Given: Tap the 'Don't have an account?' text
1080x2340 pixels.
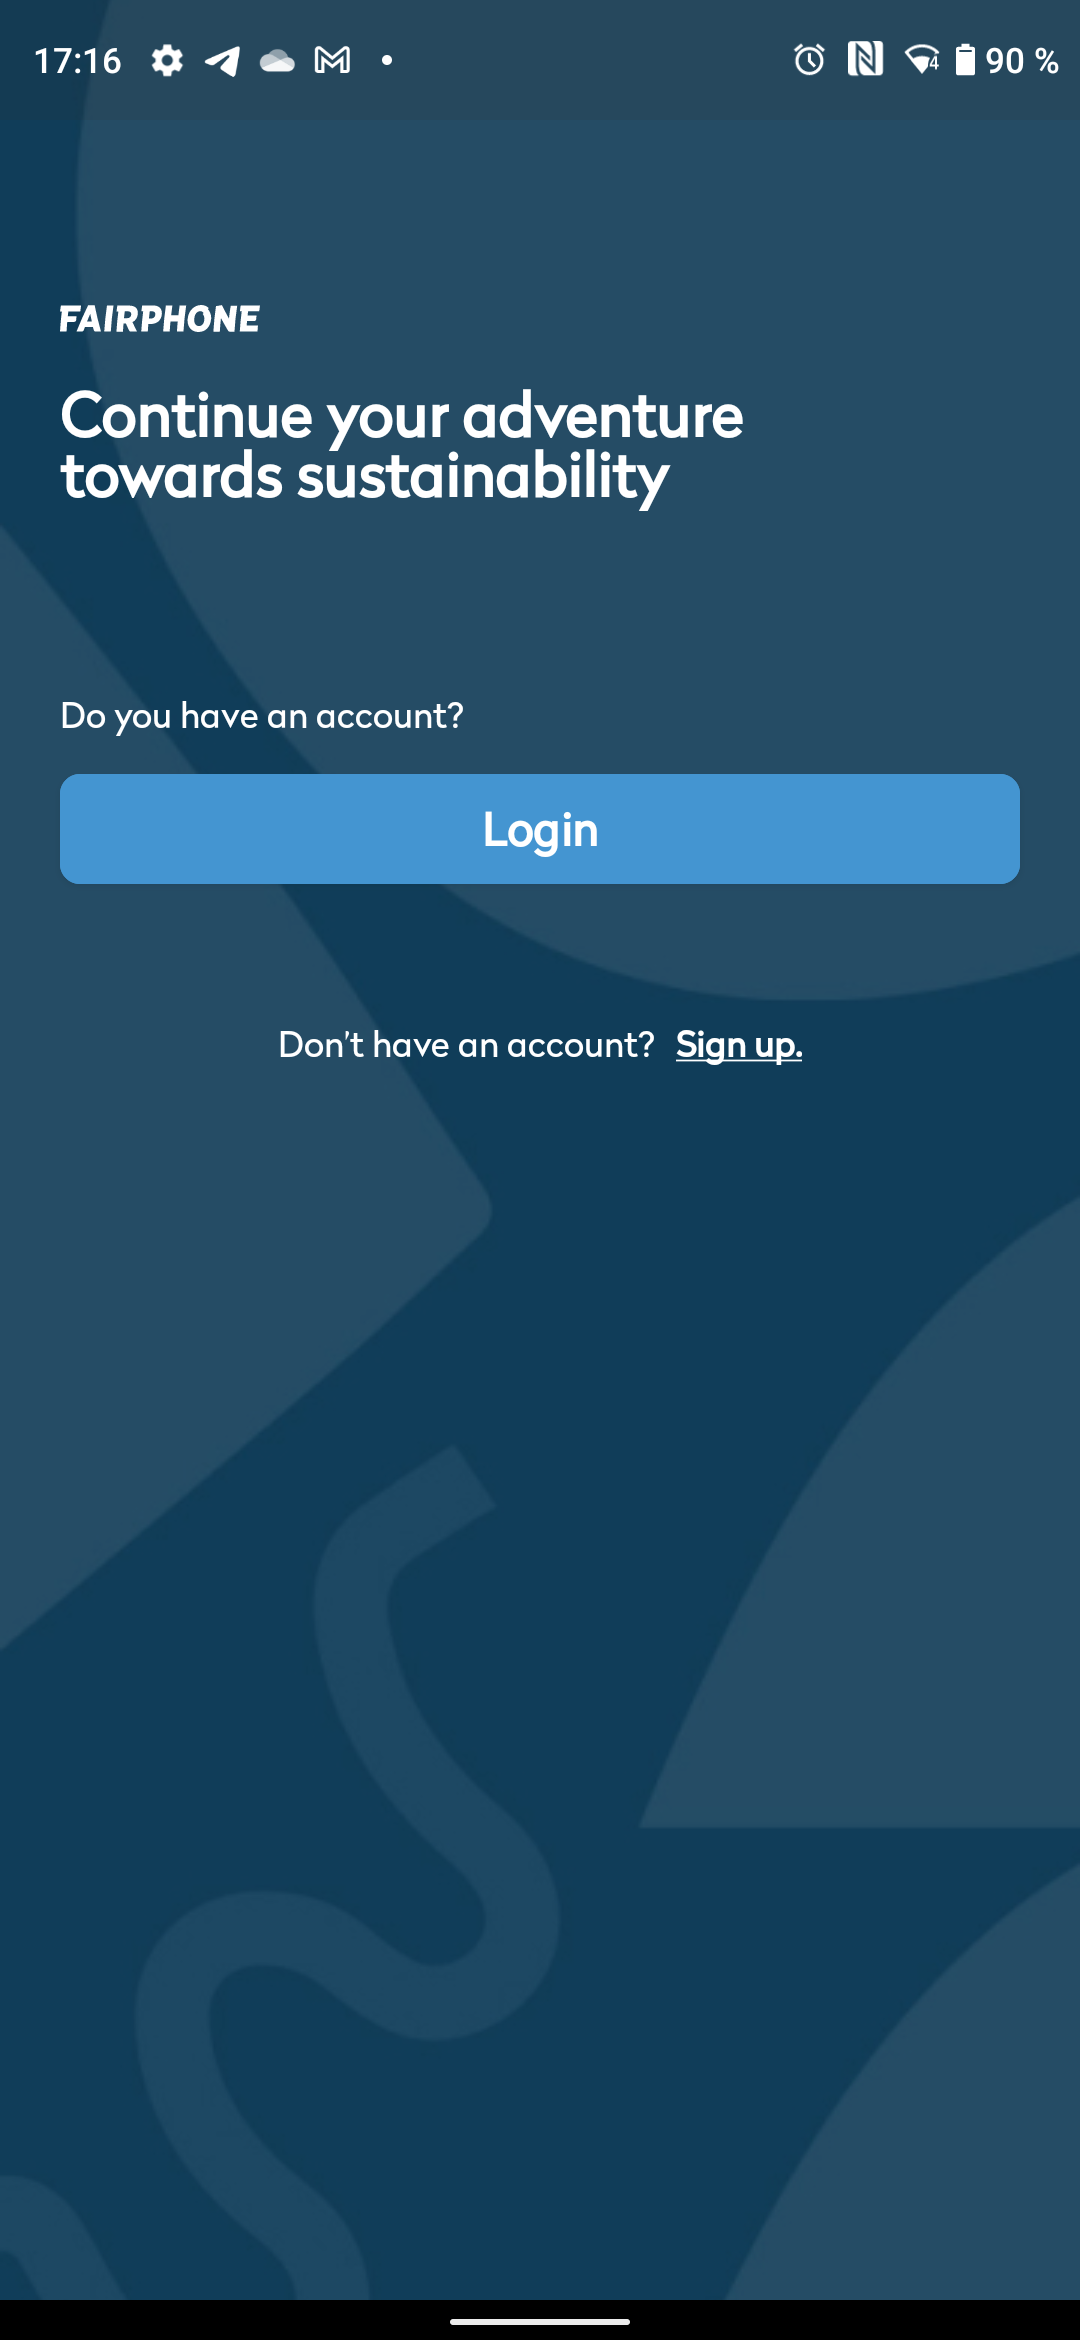Looking at the screenshot, I should tap(466, 1045).
